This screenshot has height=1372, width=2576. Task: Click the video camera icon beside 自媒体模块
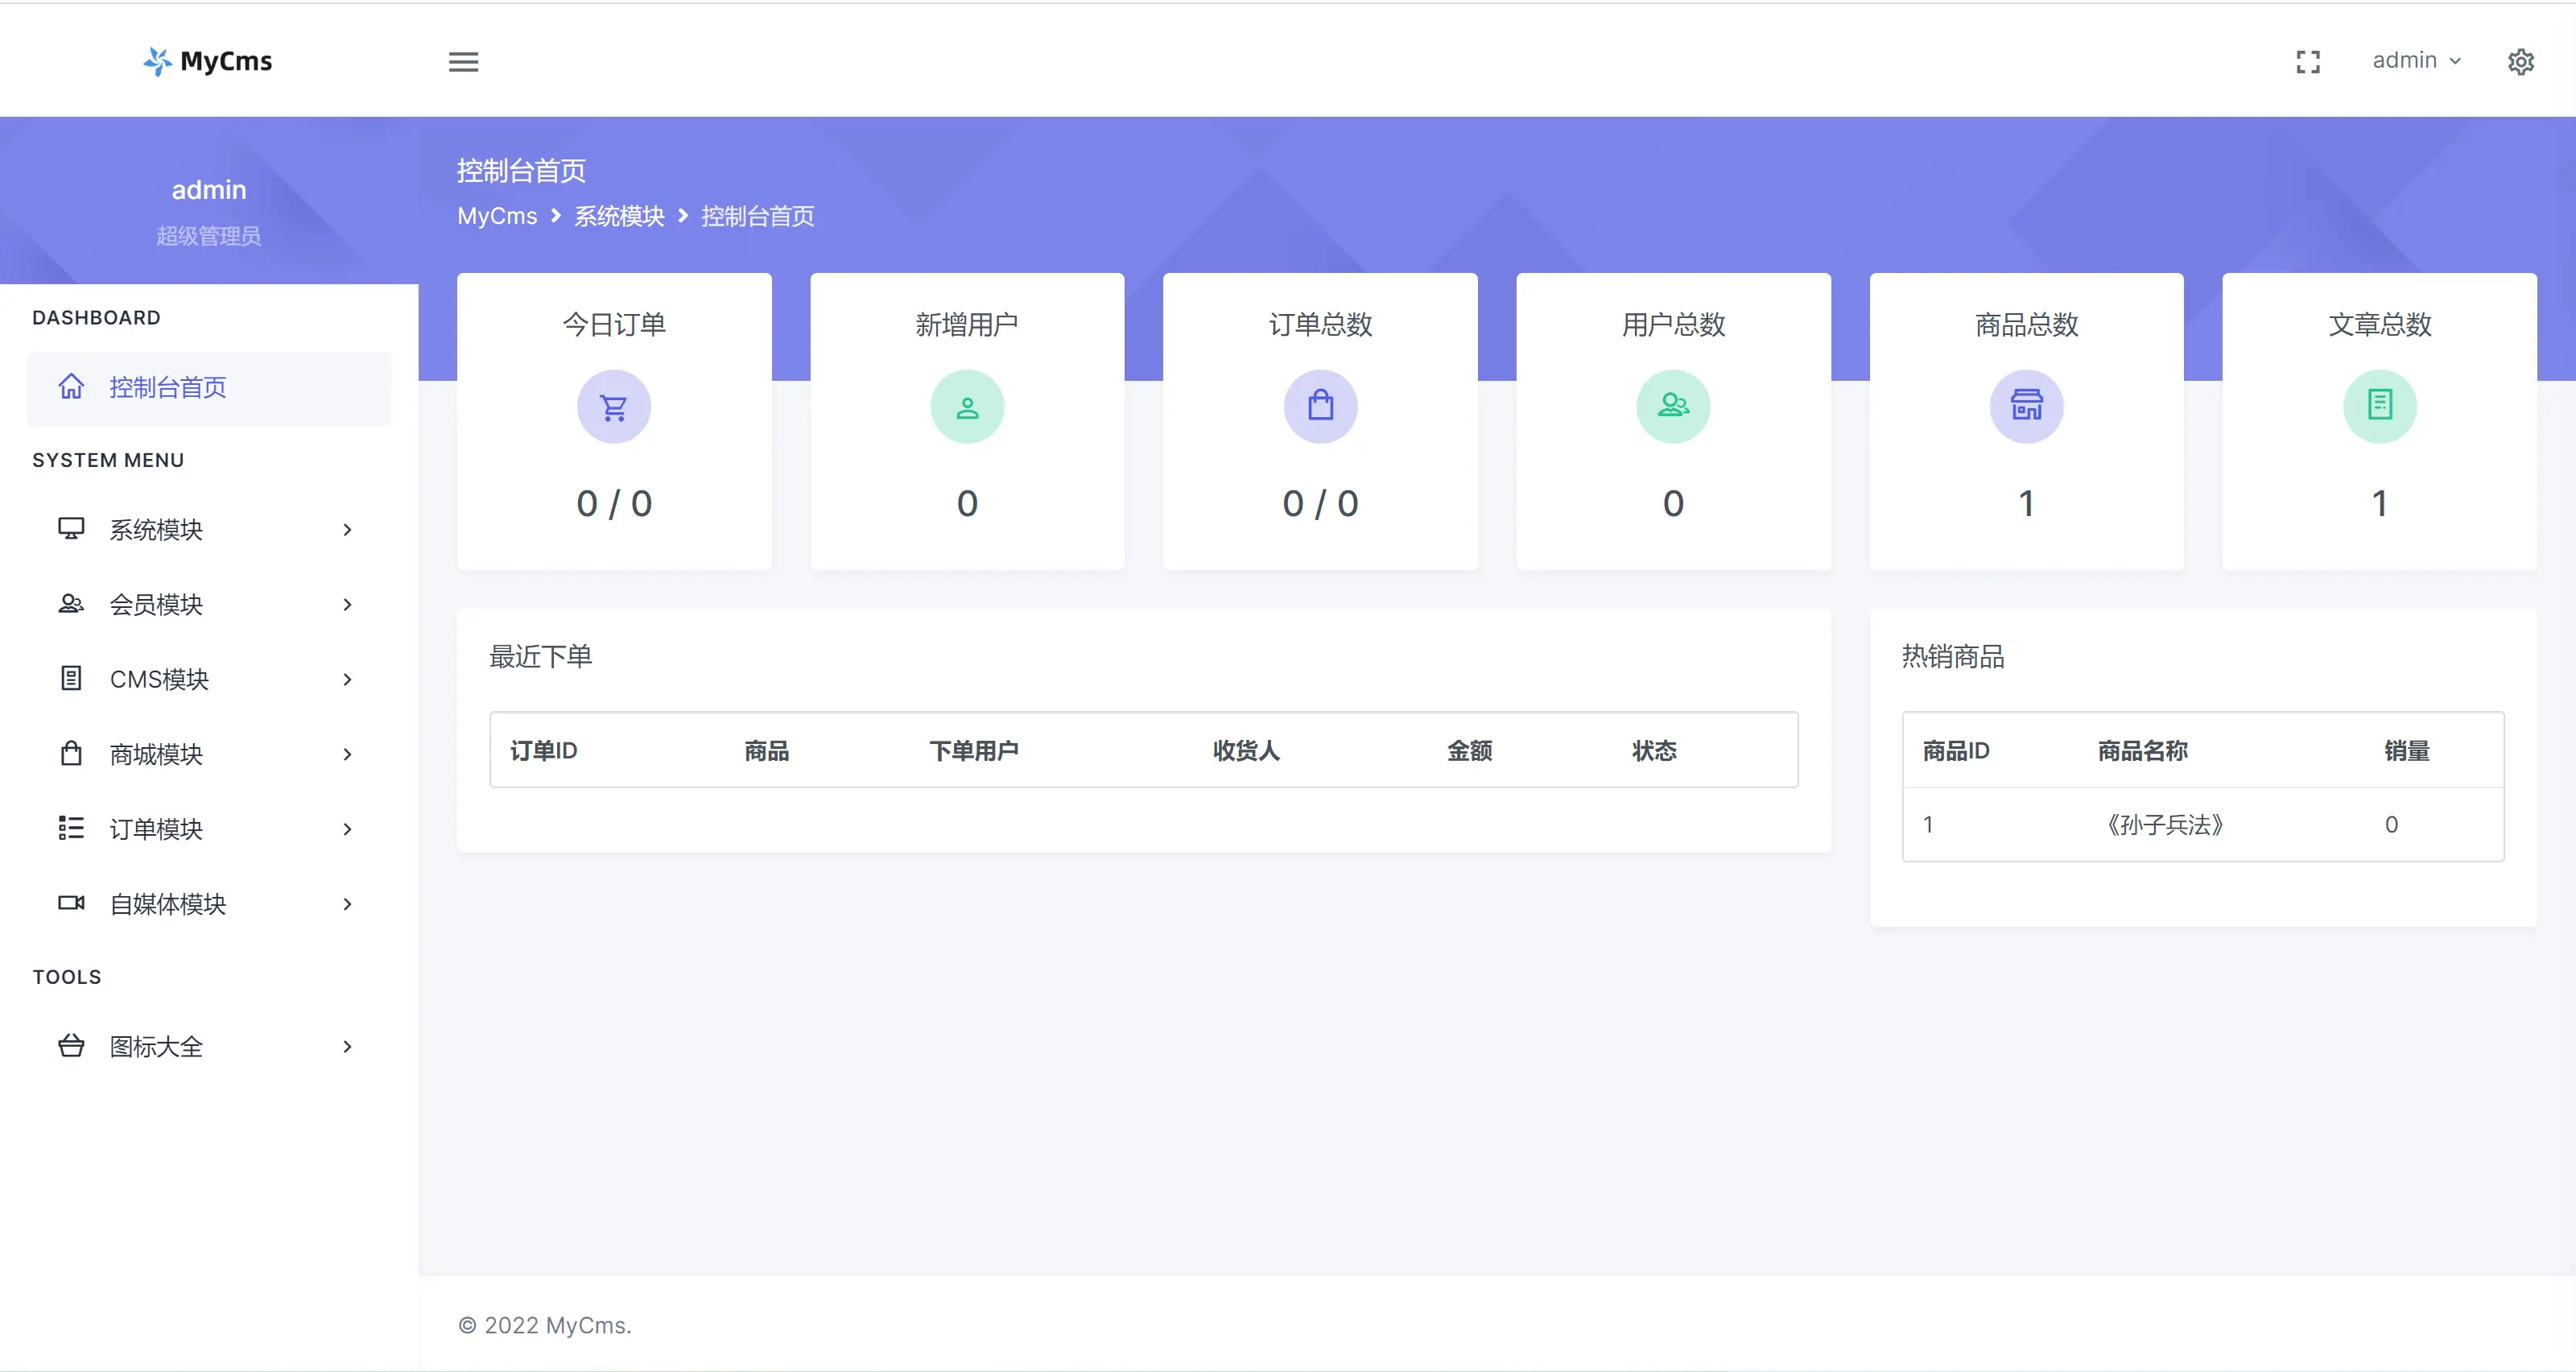[x=71, y=903]
